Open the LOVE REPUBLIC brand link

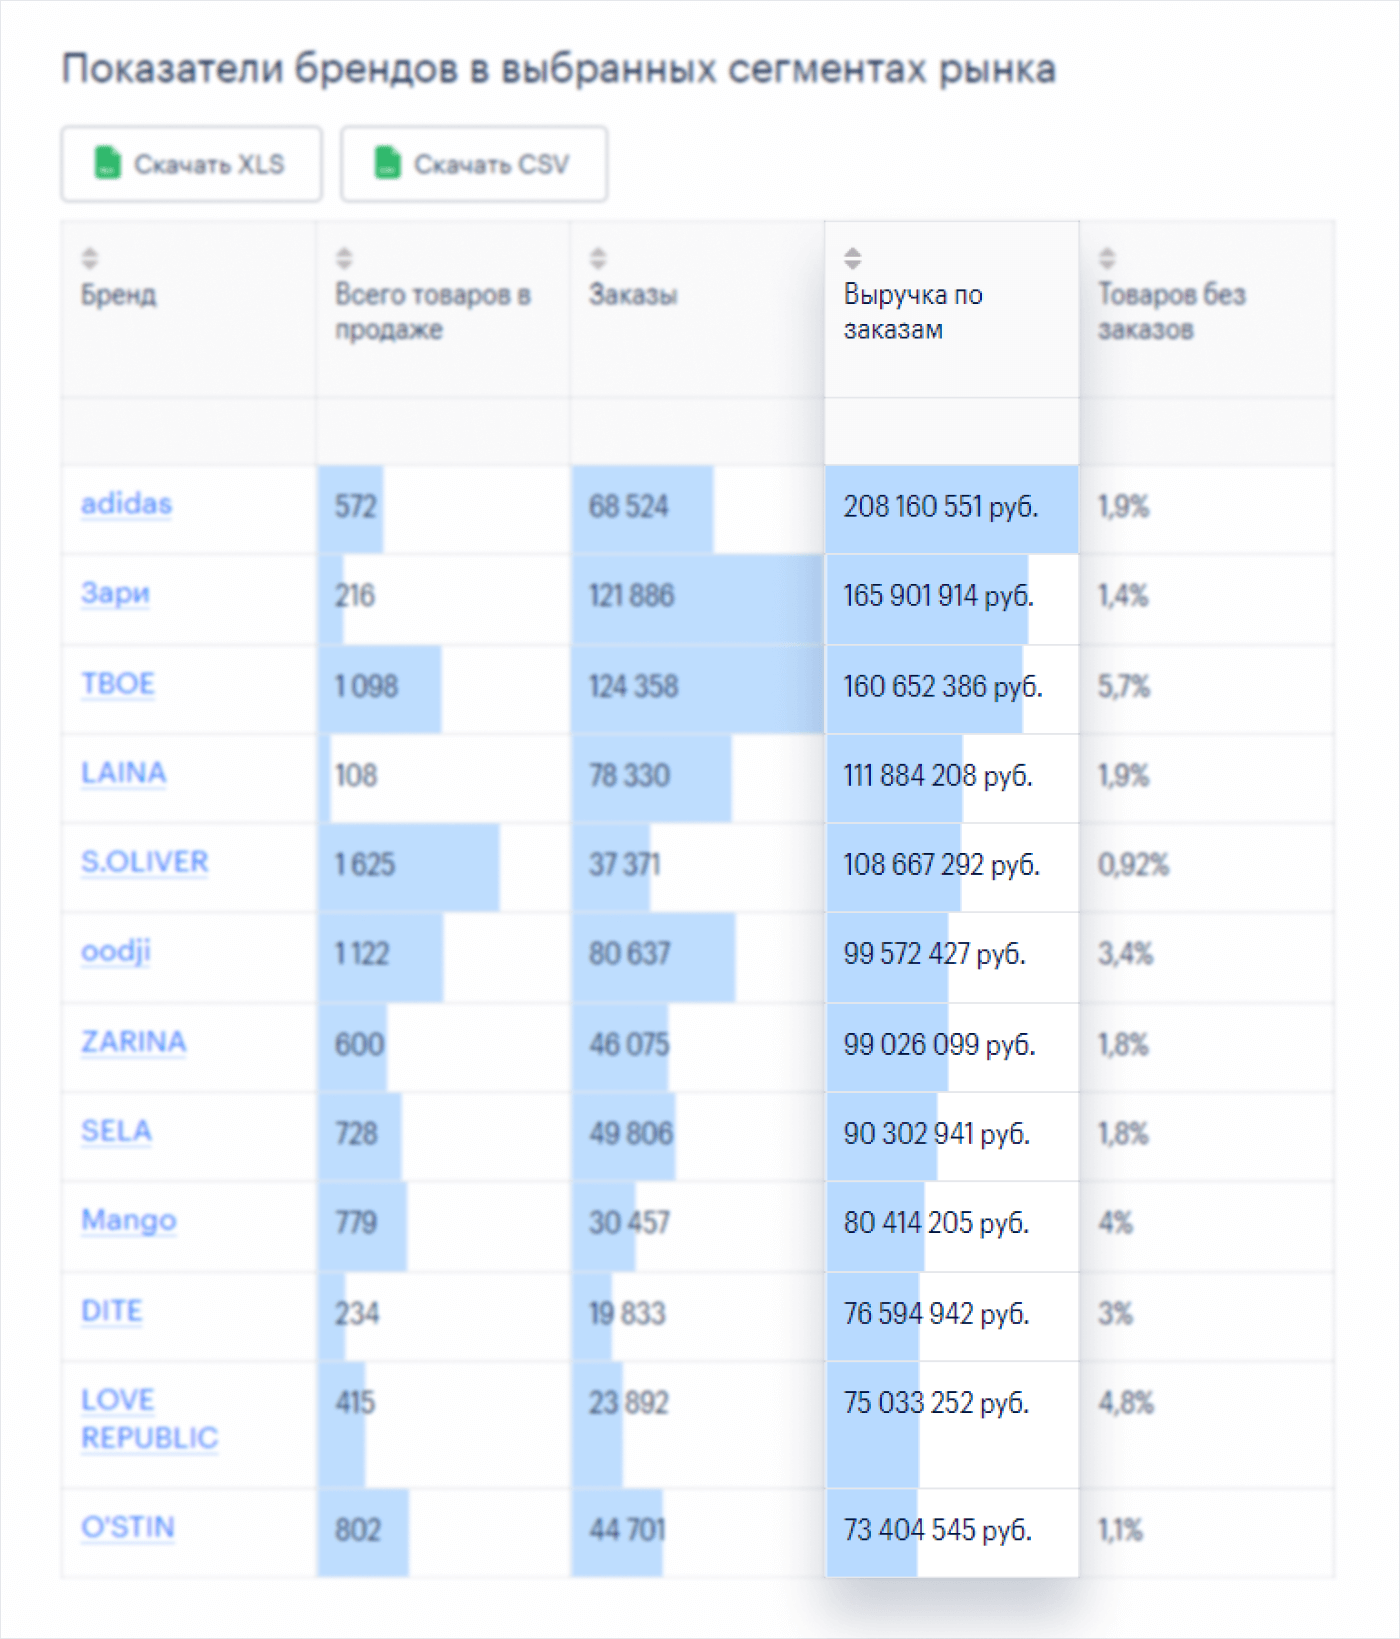click(x=148, y=1419)
